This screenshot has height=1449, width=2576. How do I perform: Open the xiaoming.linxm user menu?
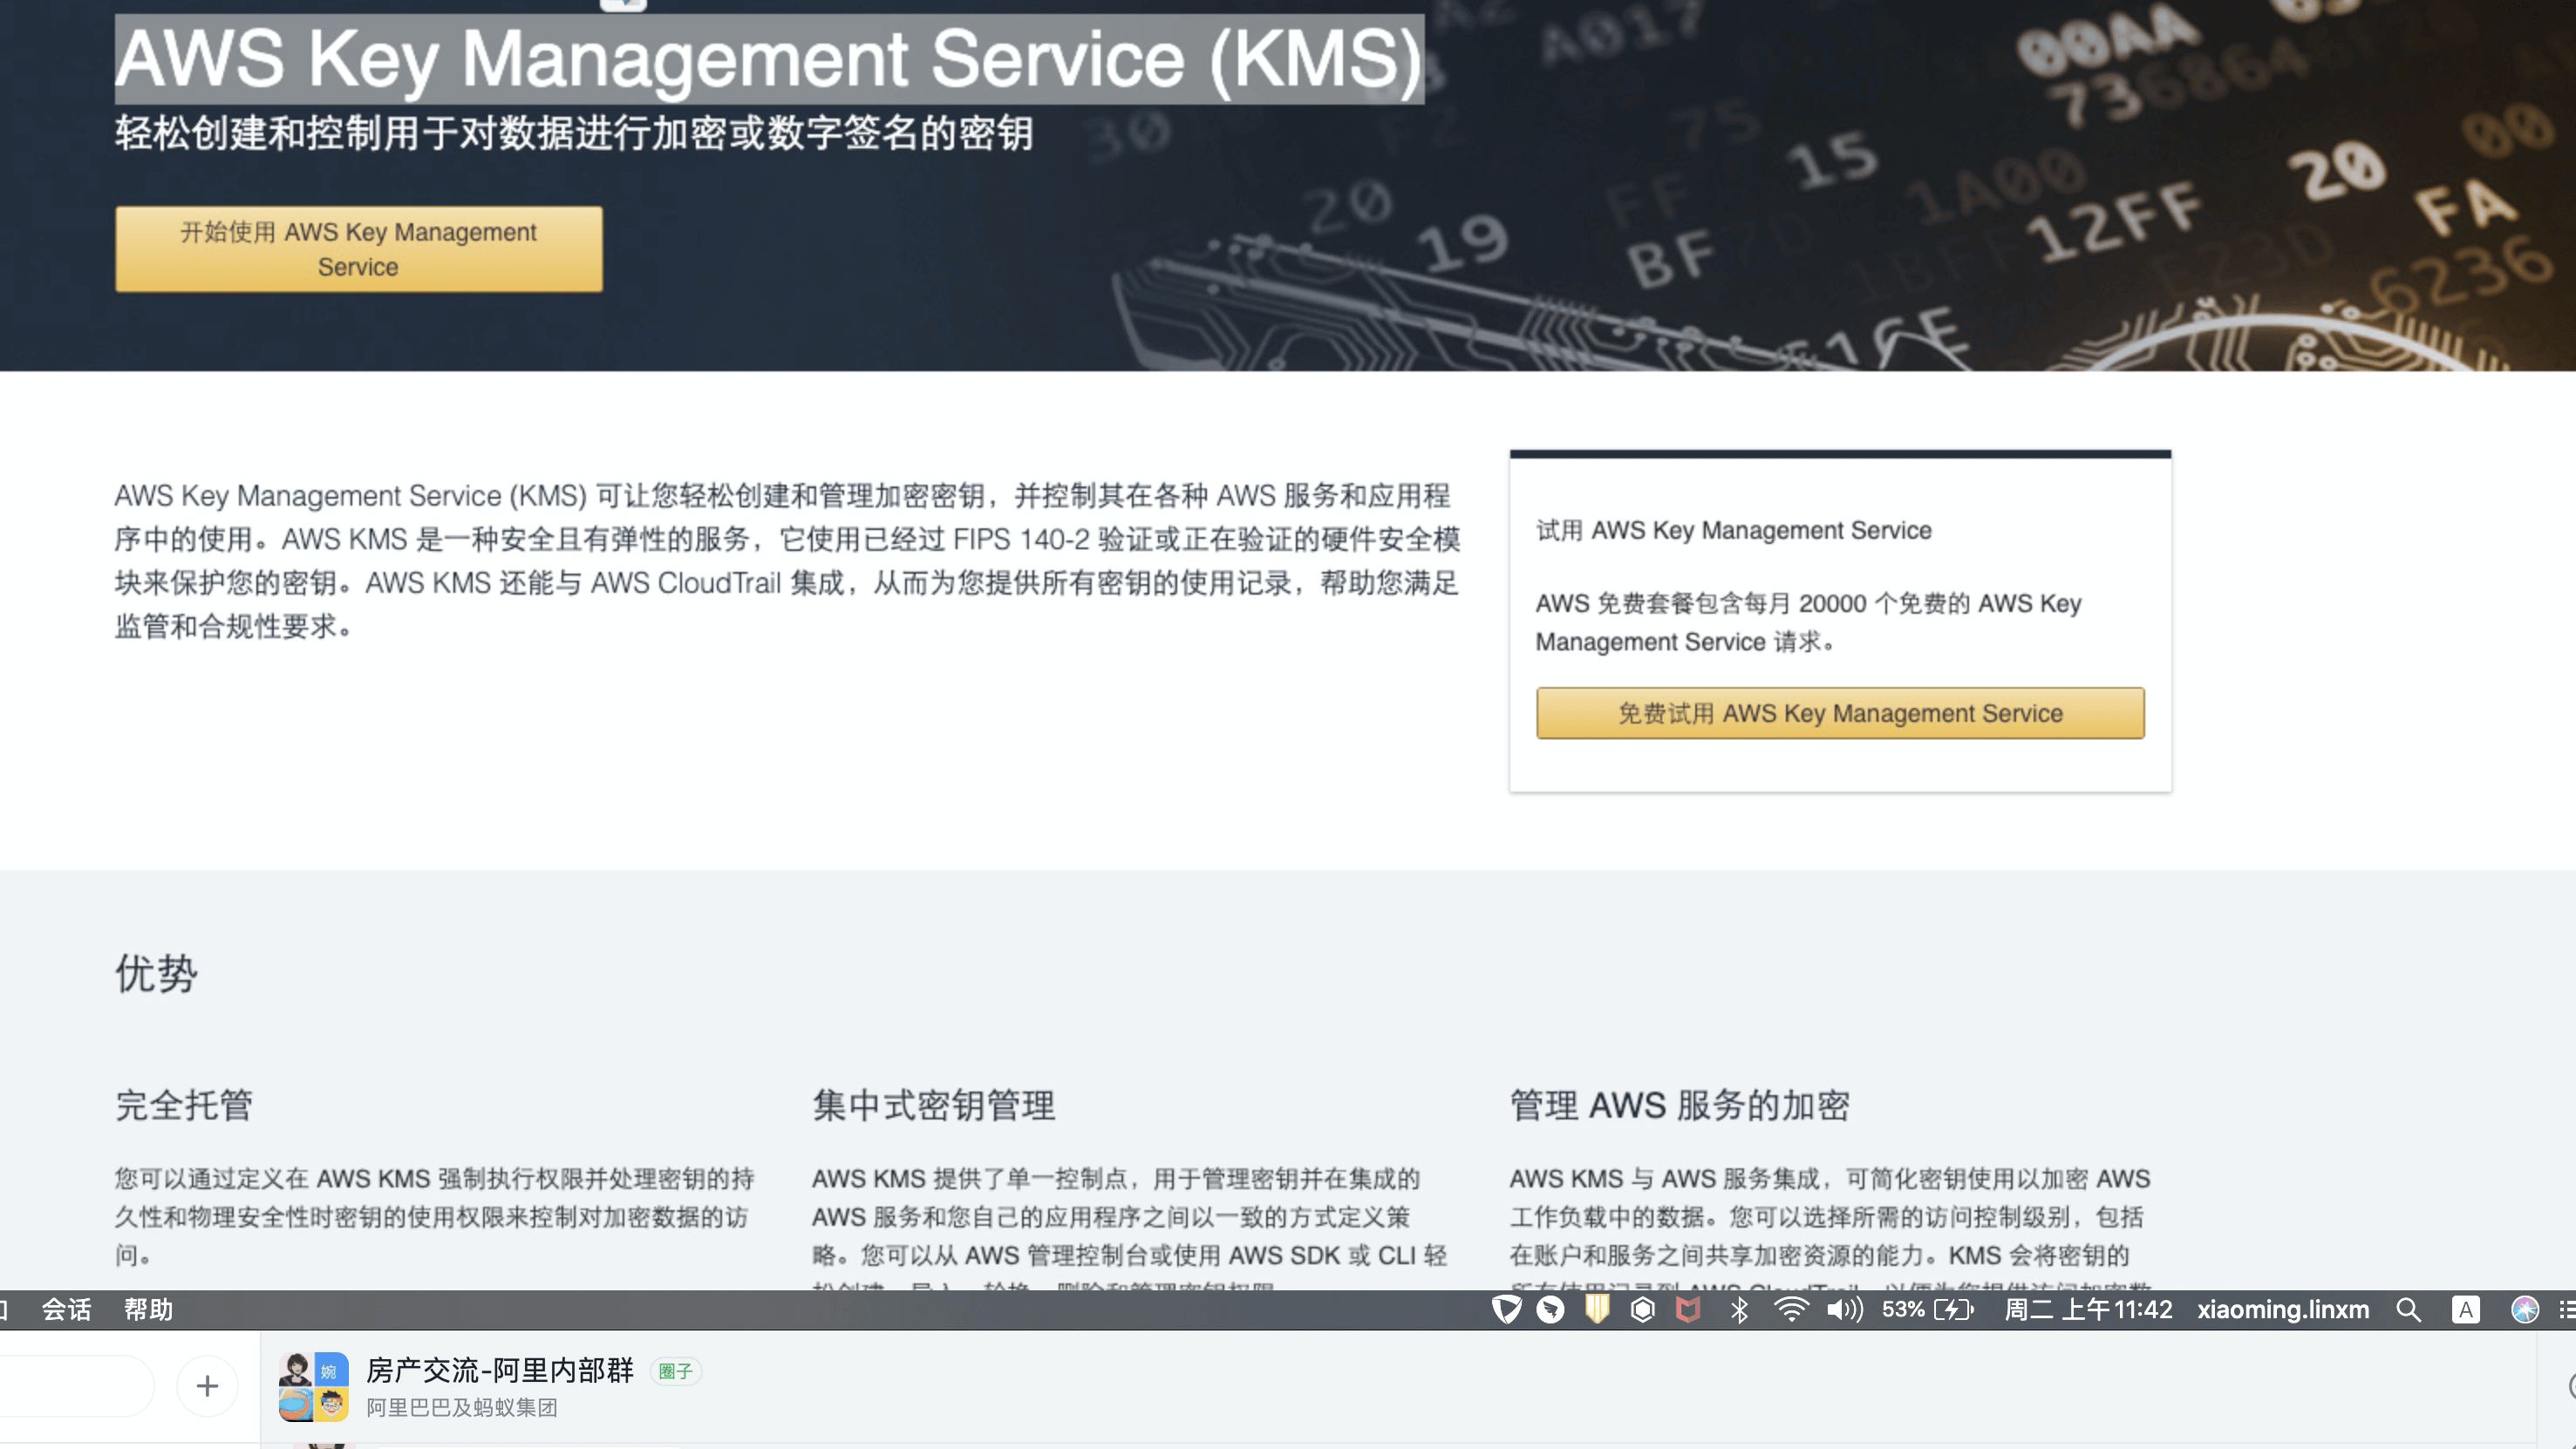(x=2283, y=1309)
